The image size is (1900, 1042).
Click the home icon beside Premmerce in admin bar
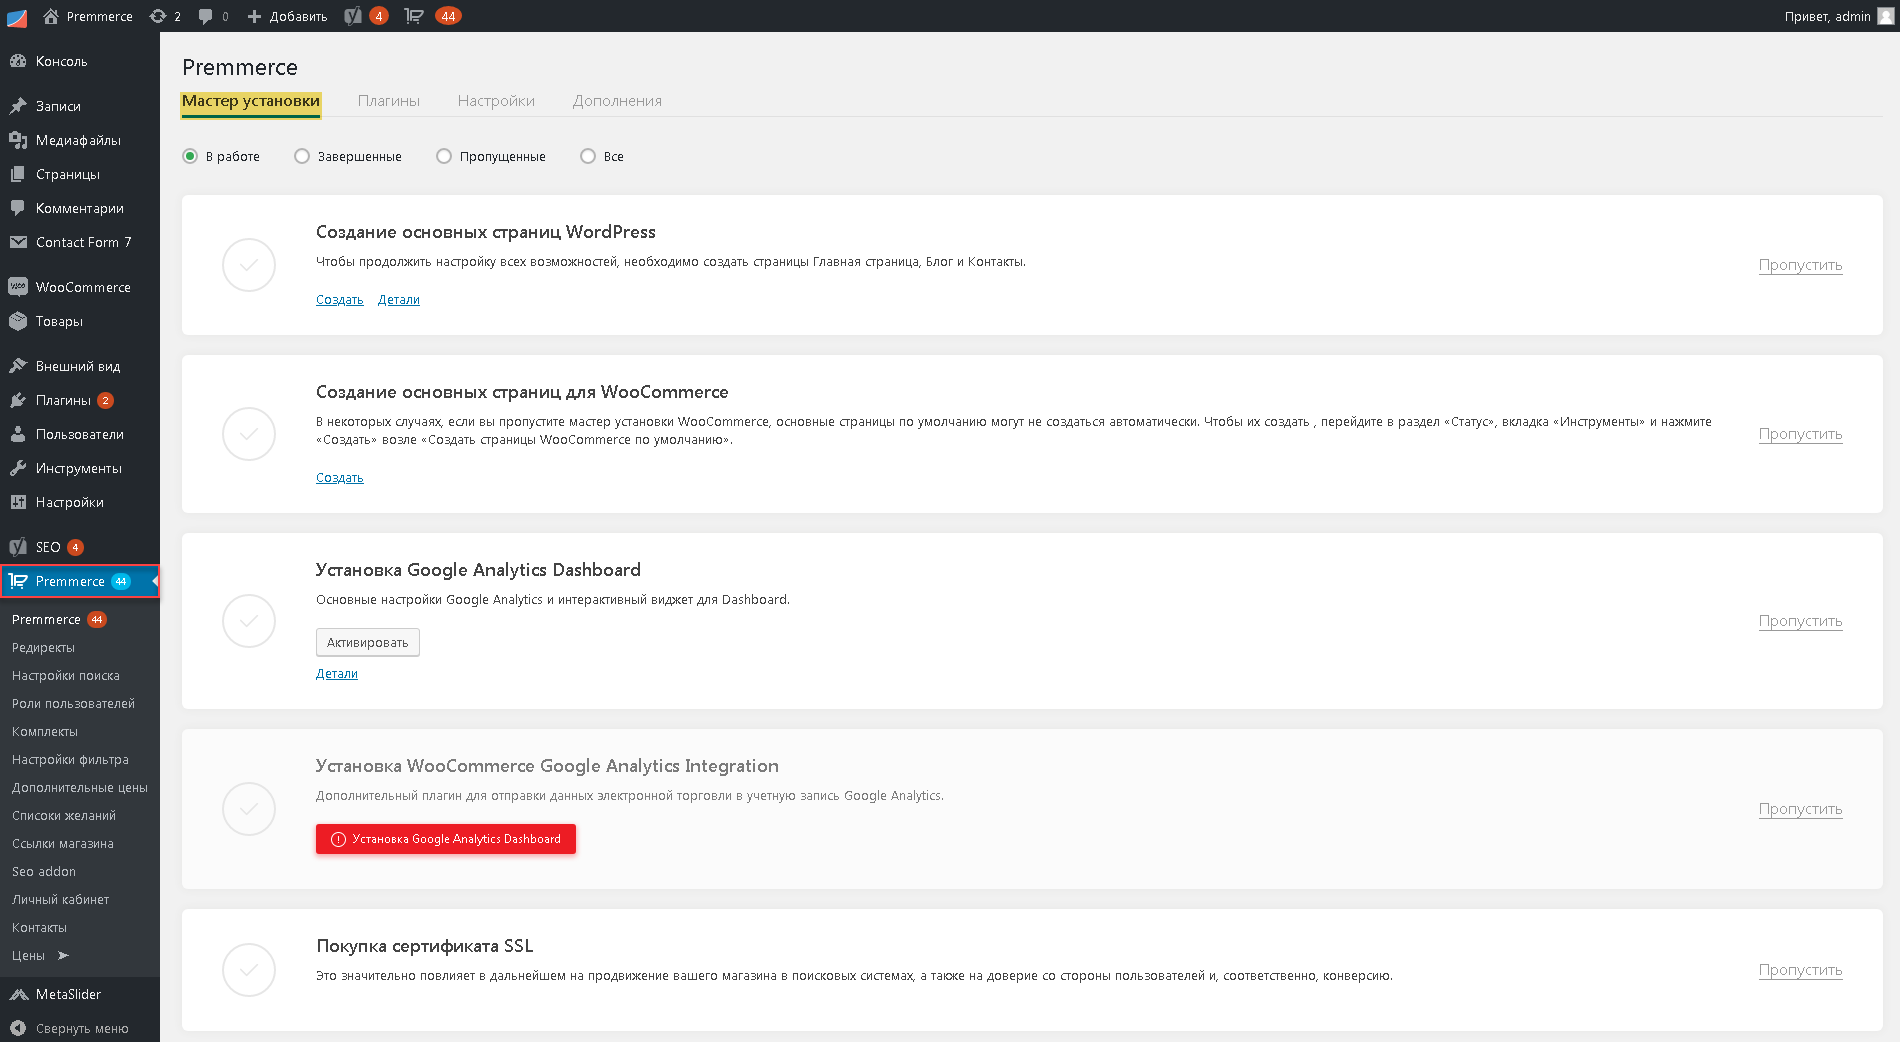pos(51,16)
